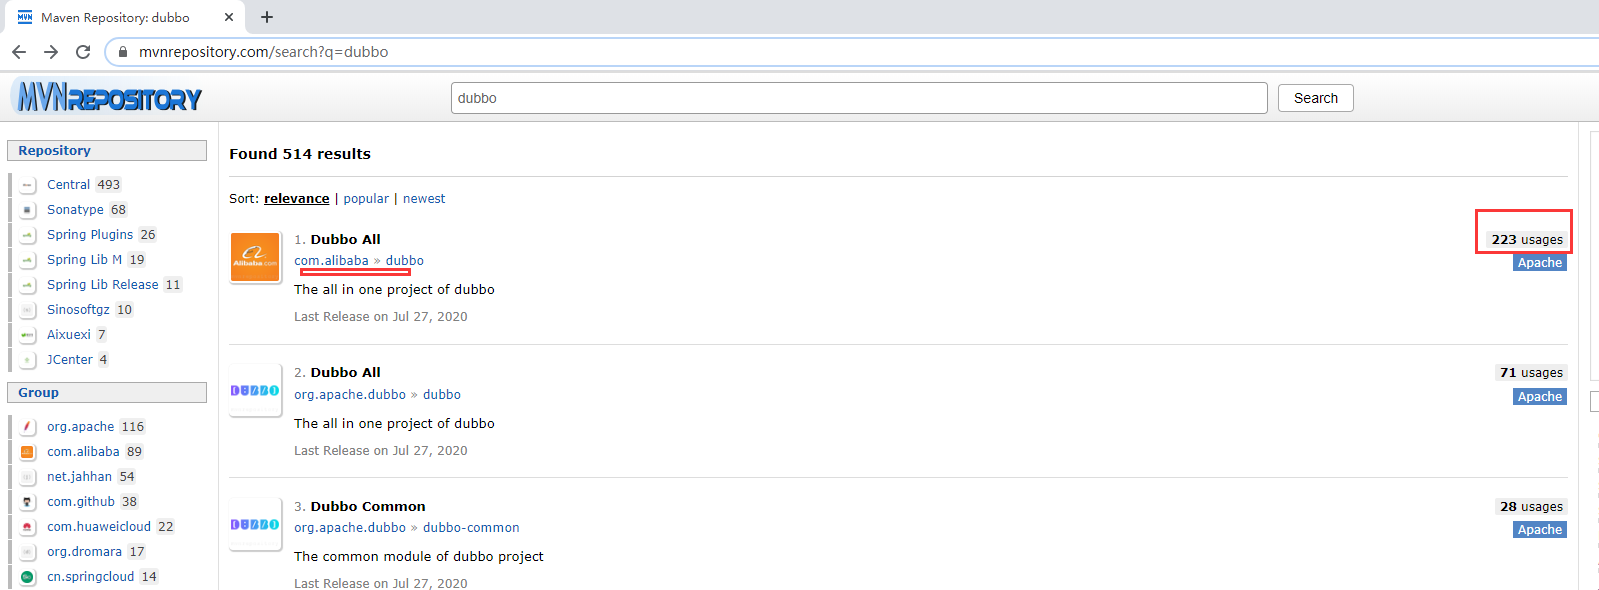Open the Dubbo logo of second result

[x=255, y=391]
